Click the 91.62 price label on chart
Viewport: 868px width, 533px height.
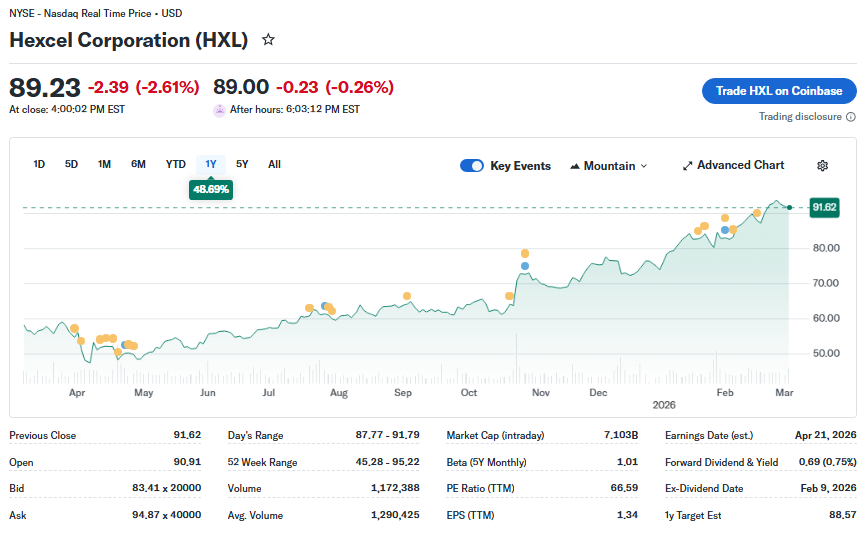(x=824, y=208)
